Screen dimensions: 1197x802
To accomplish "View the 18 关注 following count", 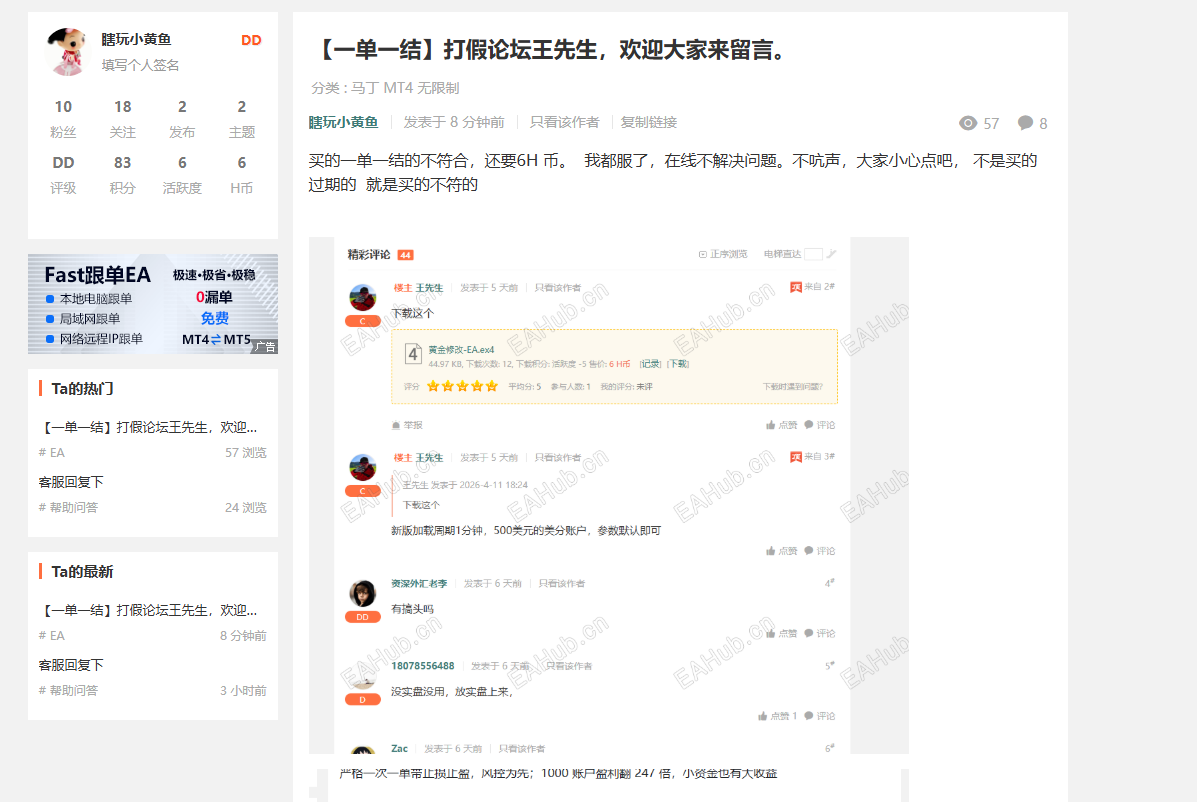I will 123,119.
